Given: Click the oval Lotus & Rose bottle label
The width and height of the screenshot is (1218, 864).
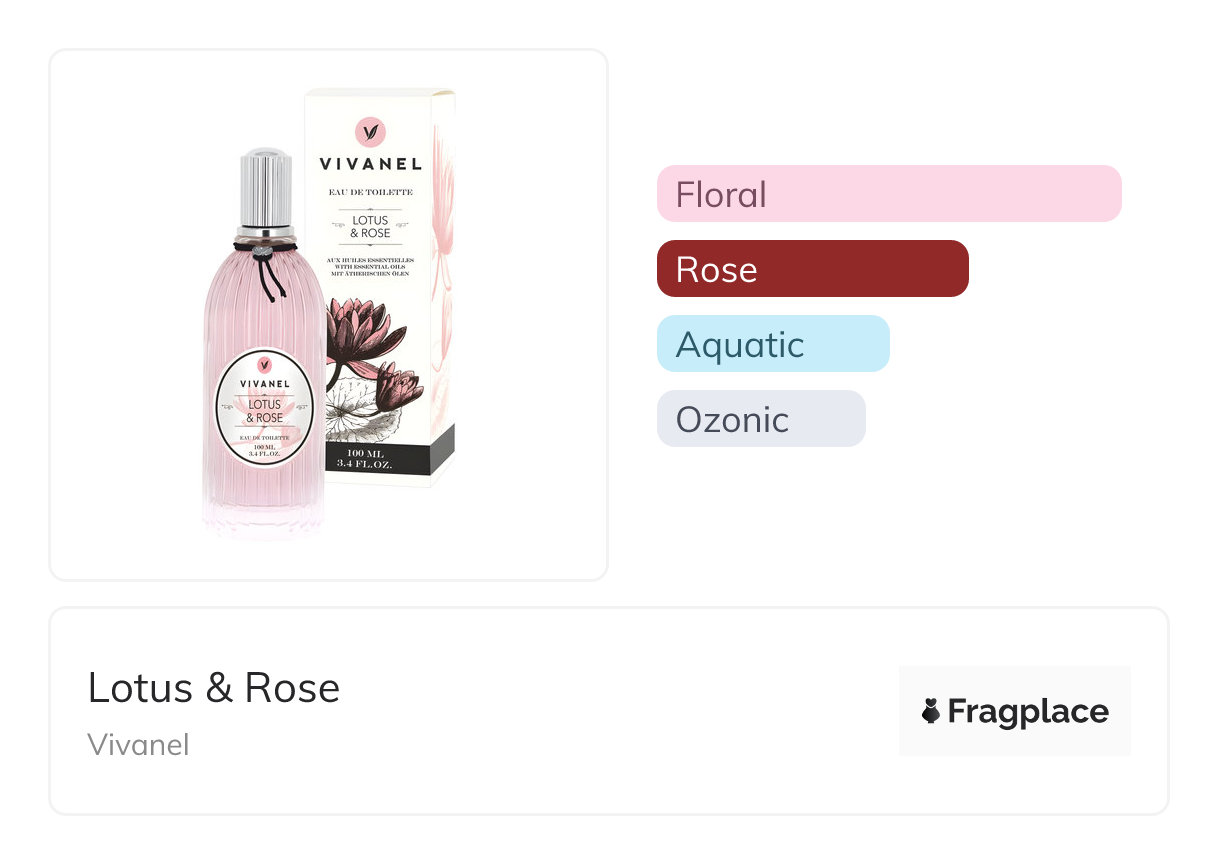Looking at the screenshot, I should [x=265, y=407].
